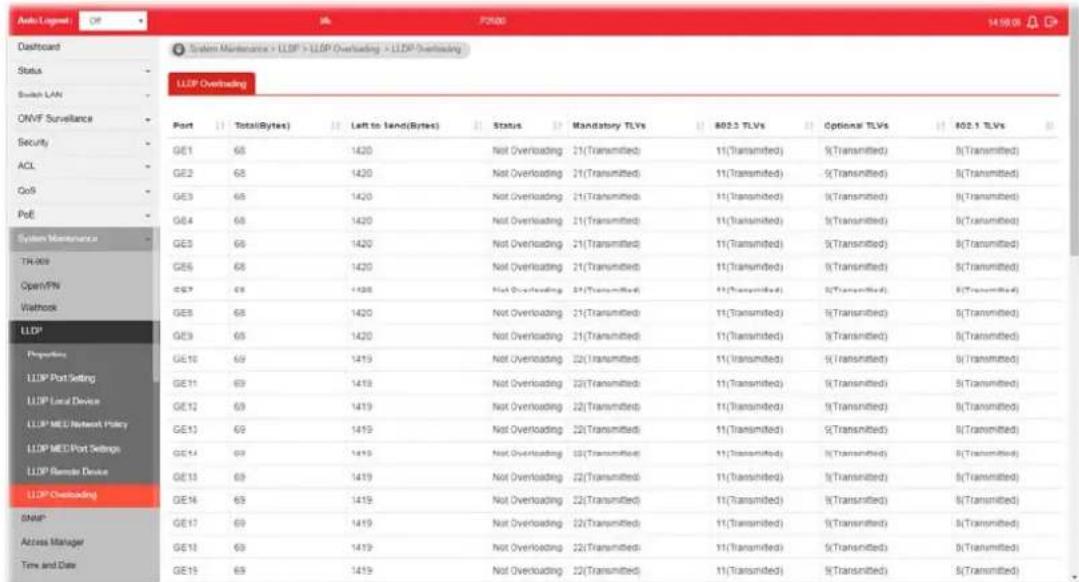Viewport: 1079px width, 582px height.
Task: Click Optional TLVs value in GE9 row
Action: (x=856, y=336)
